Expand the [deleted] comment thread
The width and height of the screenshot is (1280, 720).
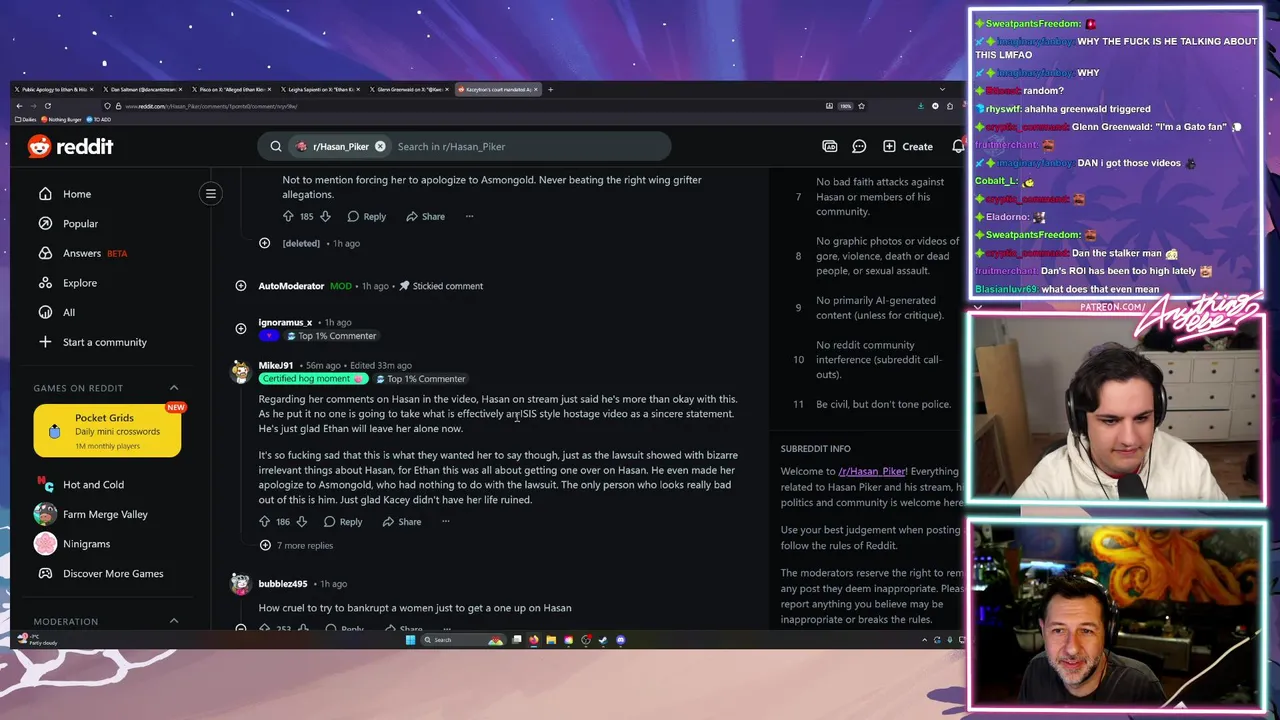[x=264, y=243]
